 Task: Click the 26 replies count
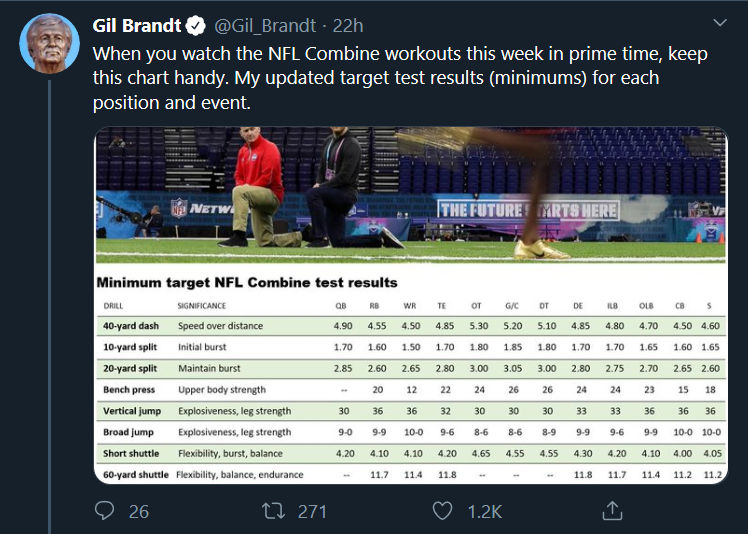(x=139, y=512)
